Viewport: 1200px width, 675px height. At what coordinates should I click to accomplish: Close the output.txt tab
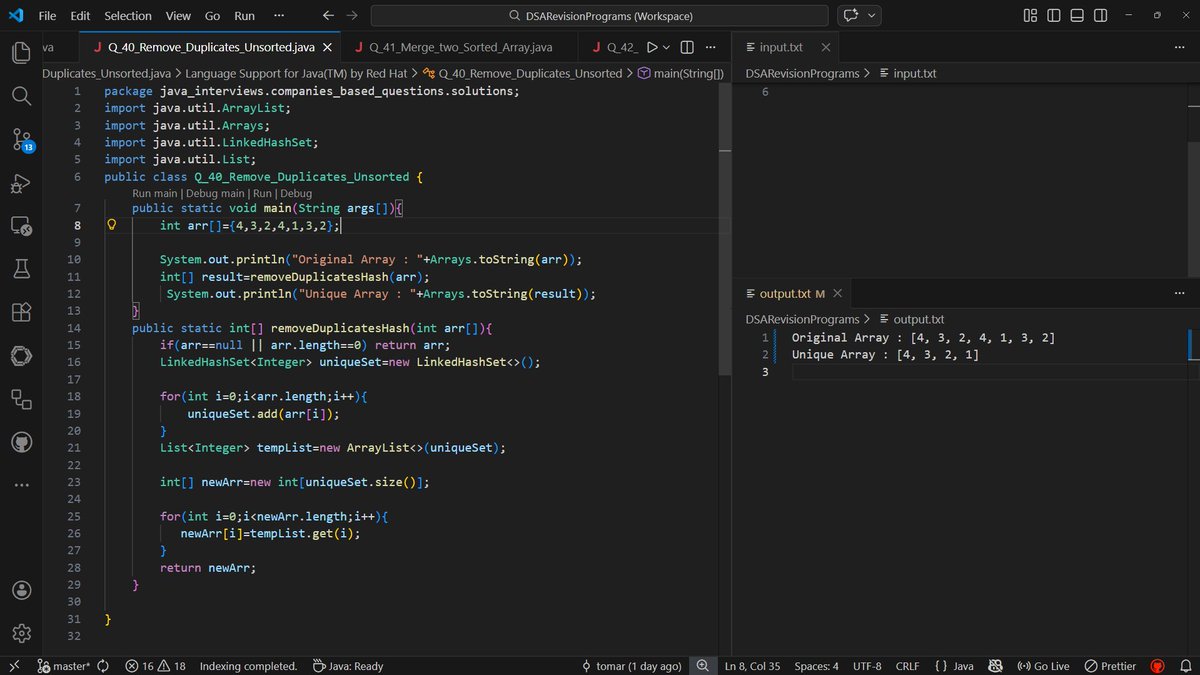837,293
